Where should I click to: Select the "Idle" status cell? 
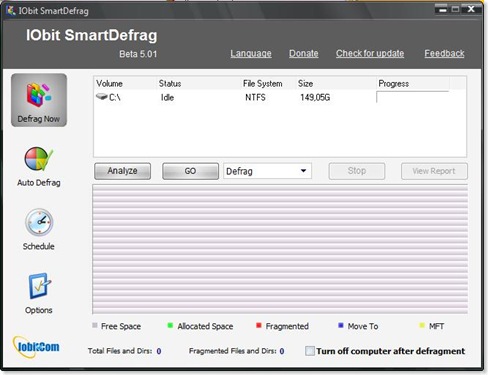click(x=167, y=97)
